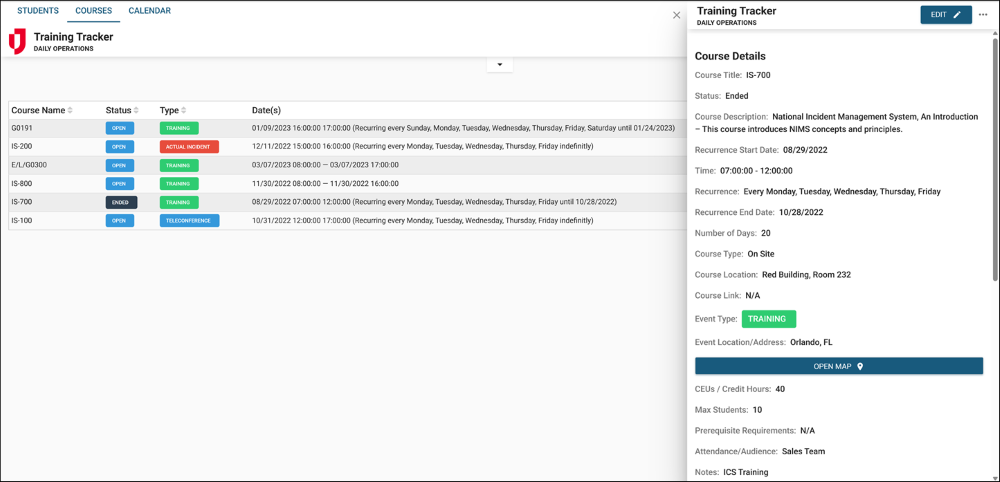Expand the filter dropdown arrow above table
Viewport: 1000px width, 482px height.
(499, 65)
